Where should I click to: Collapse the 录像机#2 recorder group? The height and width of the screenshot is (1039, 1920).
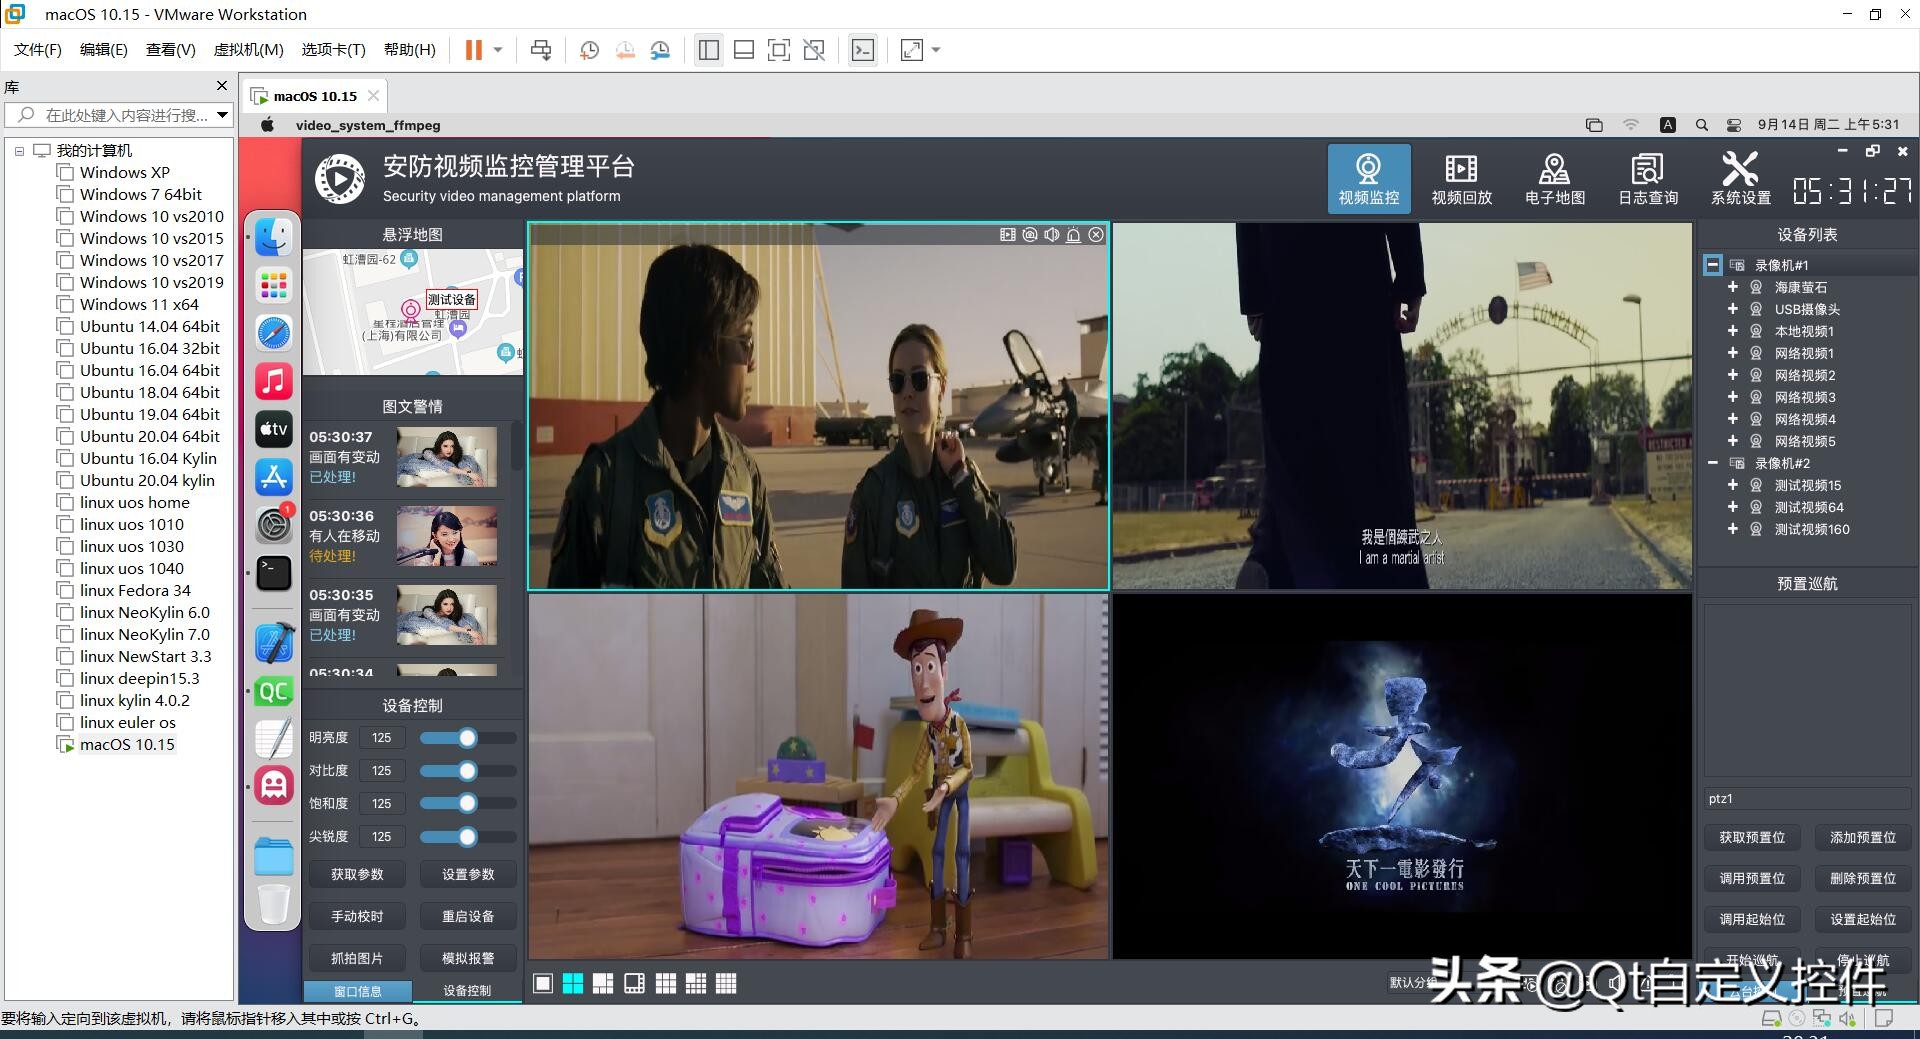coord(1711,463)
